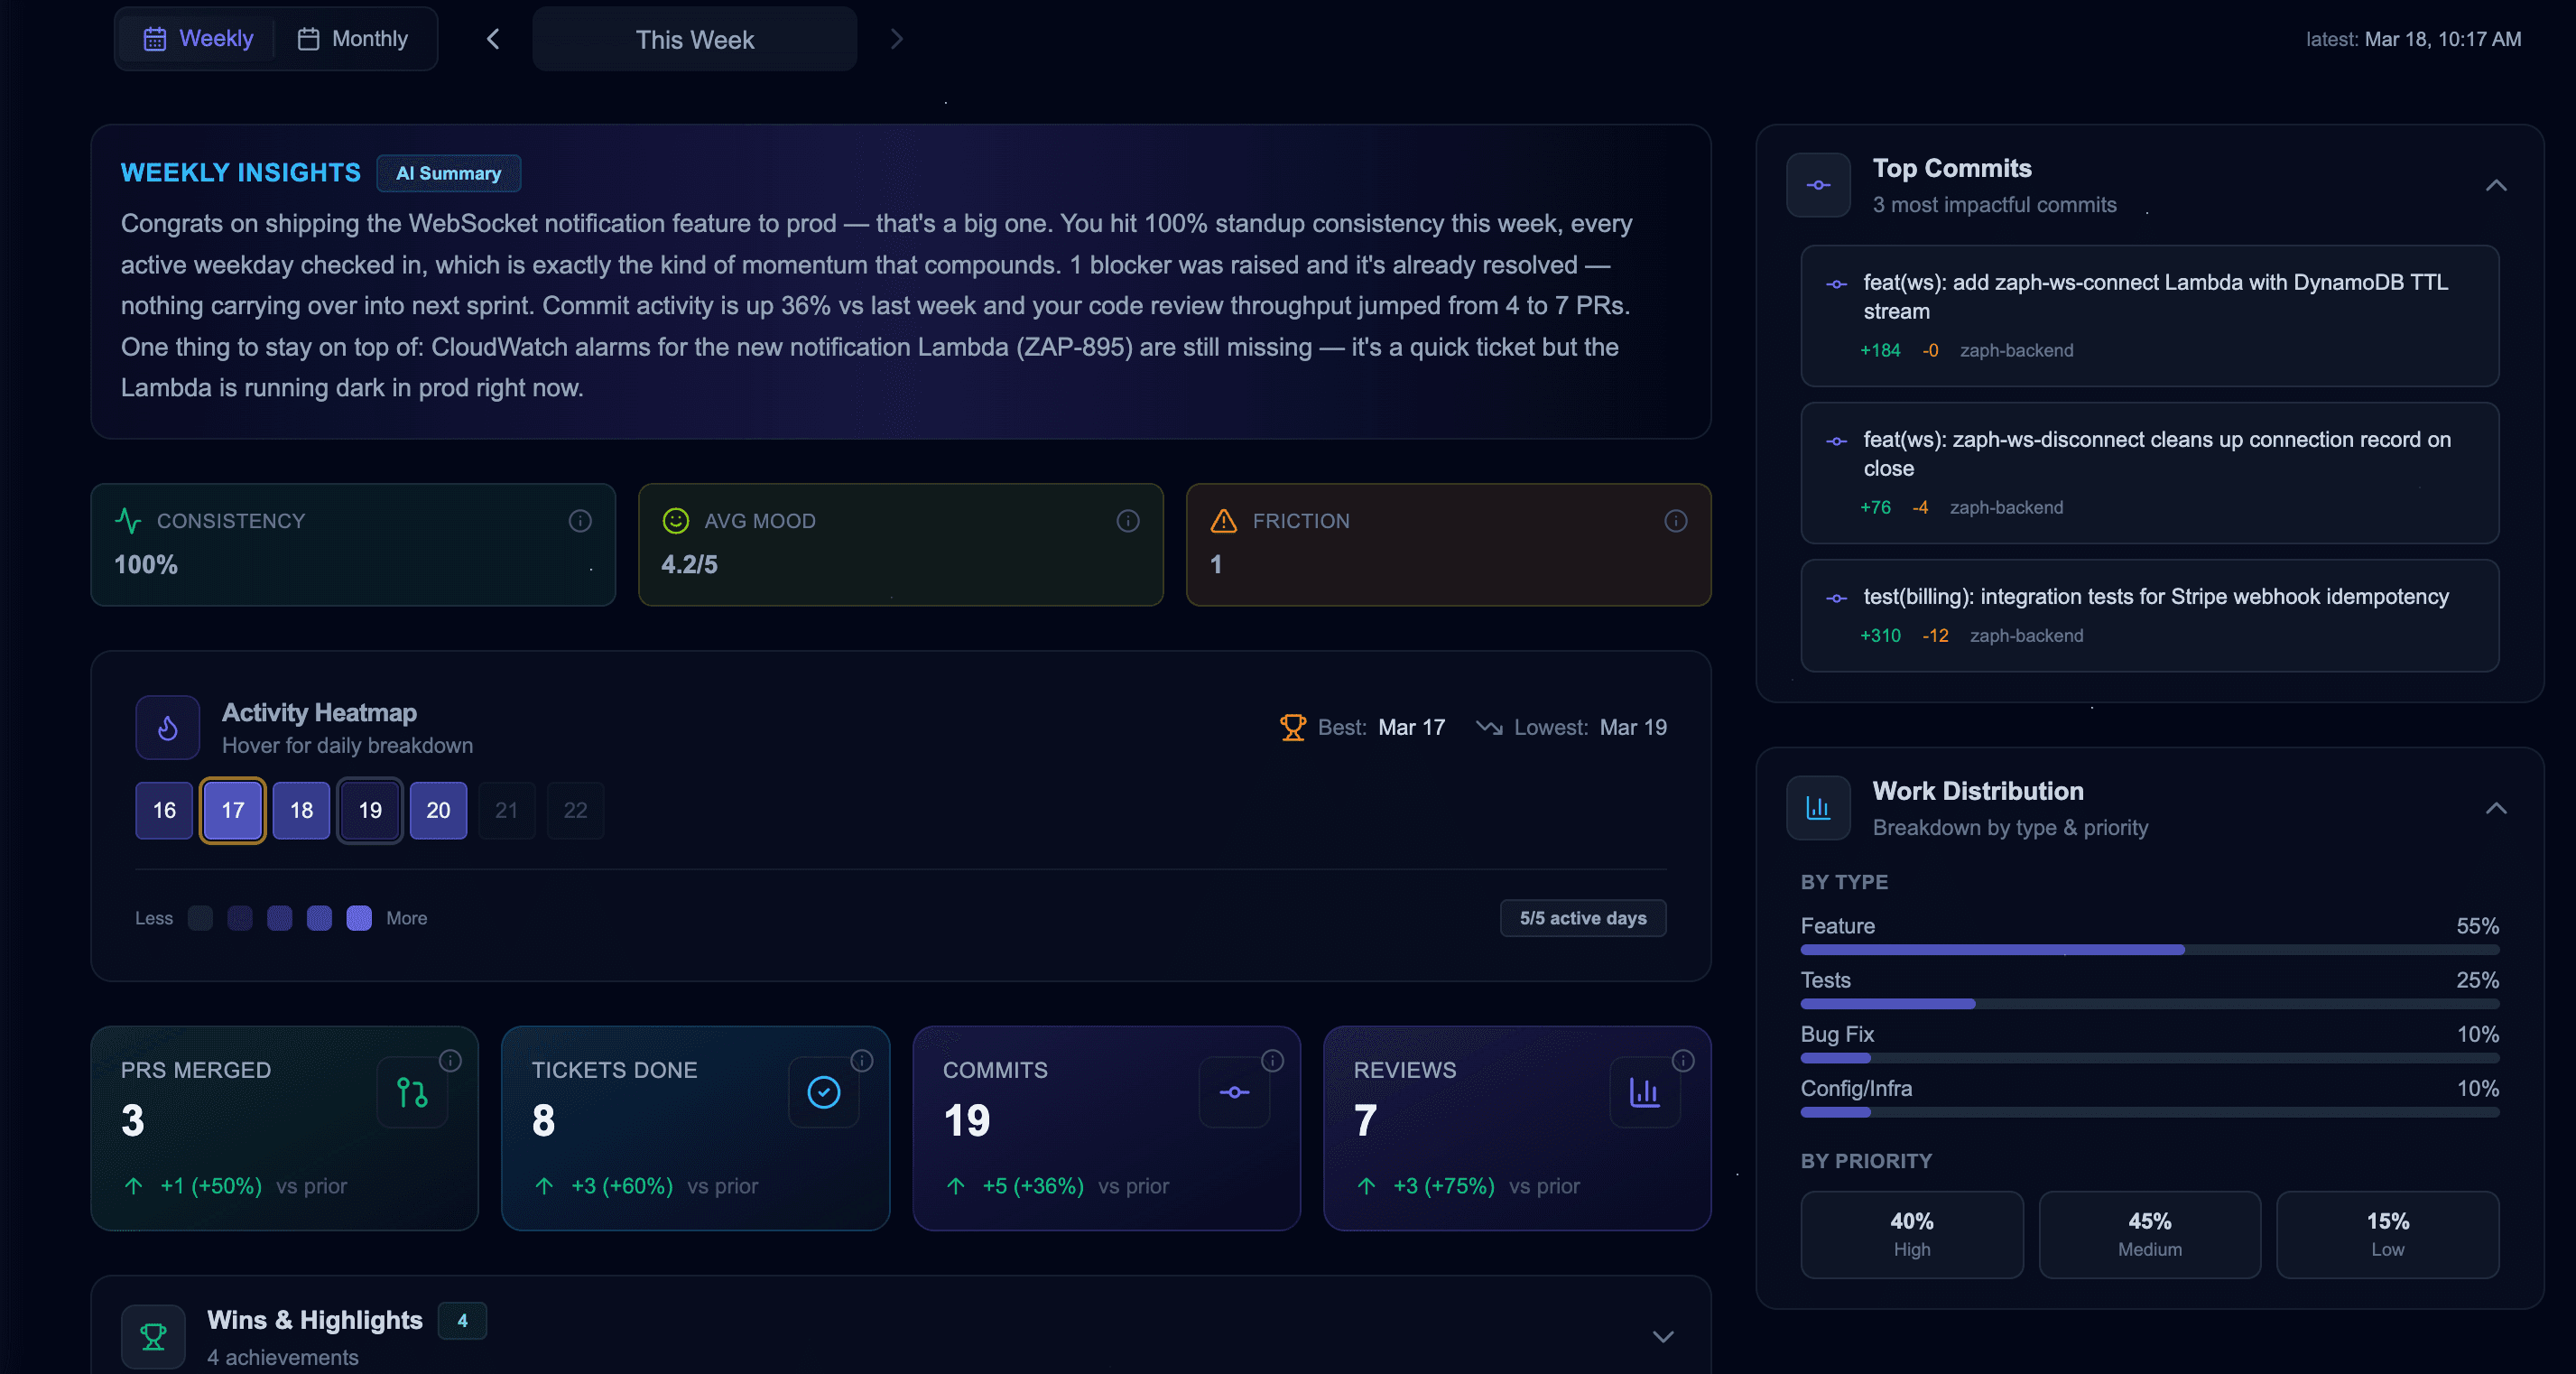Collapse the Top Commits panel
This screenshot has height=1374, width=2576.
point(2496,185)
